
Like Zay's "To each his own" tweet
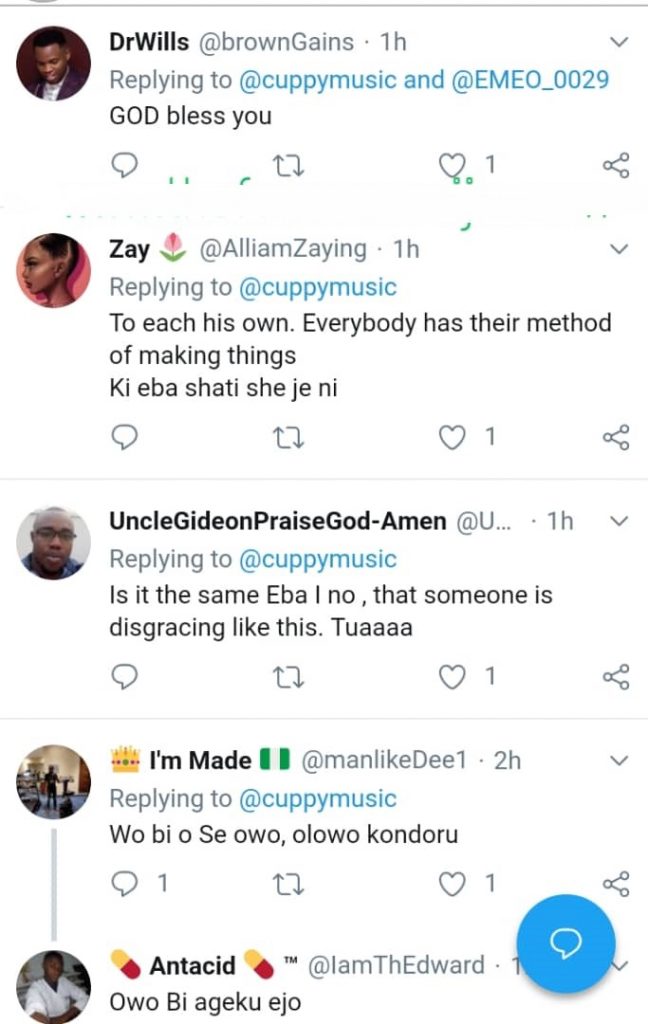(455, 437)
